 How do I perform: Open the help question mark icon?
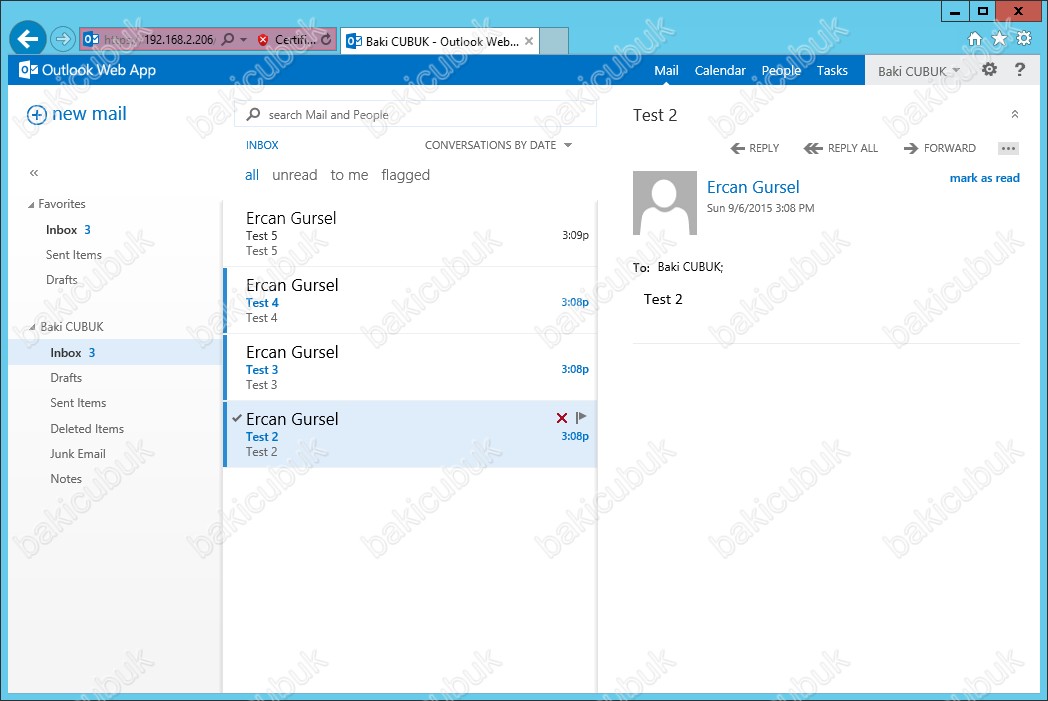coord(1019,69)
